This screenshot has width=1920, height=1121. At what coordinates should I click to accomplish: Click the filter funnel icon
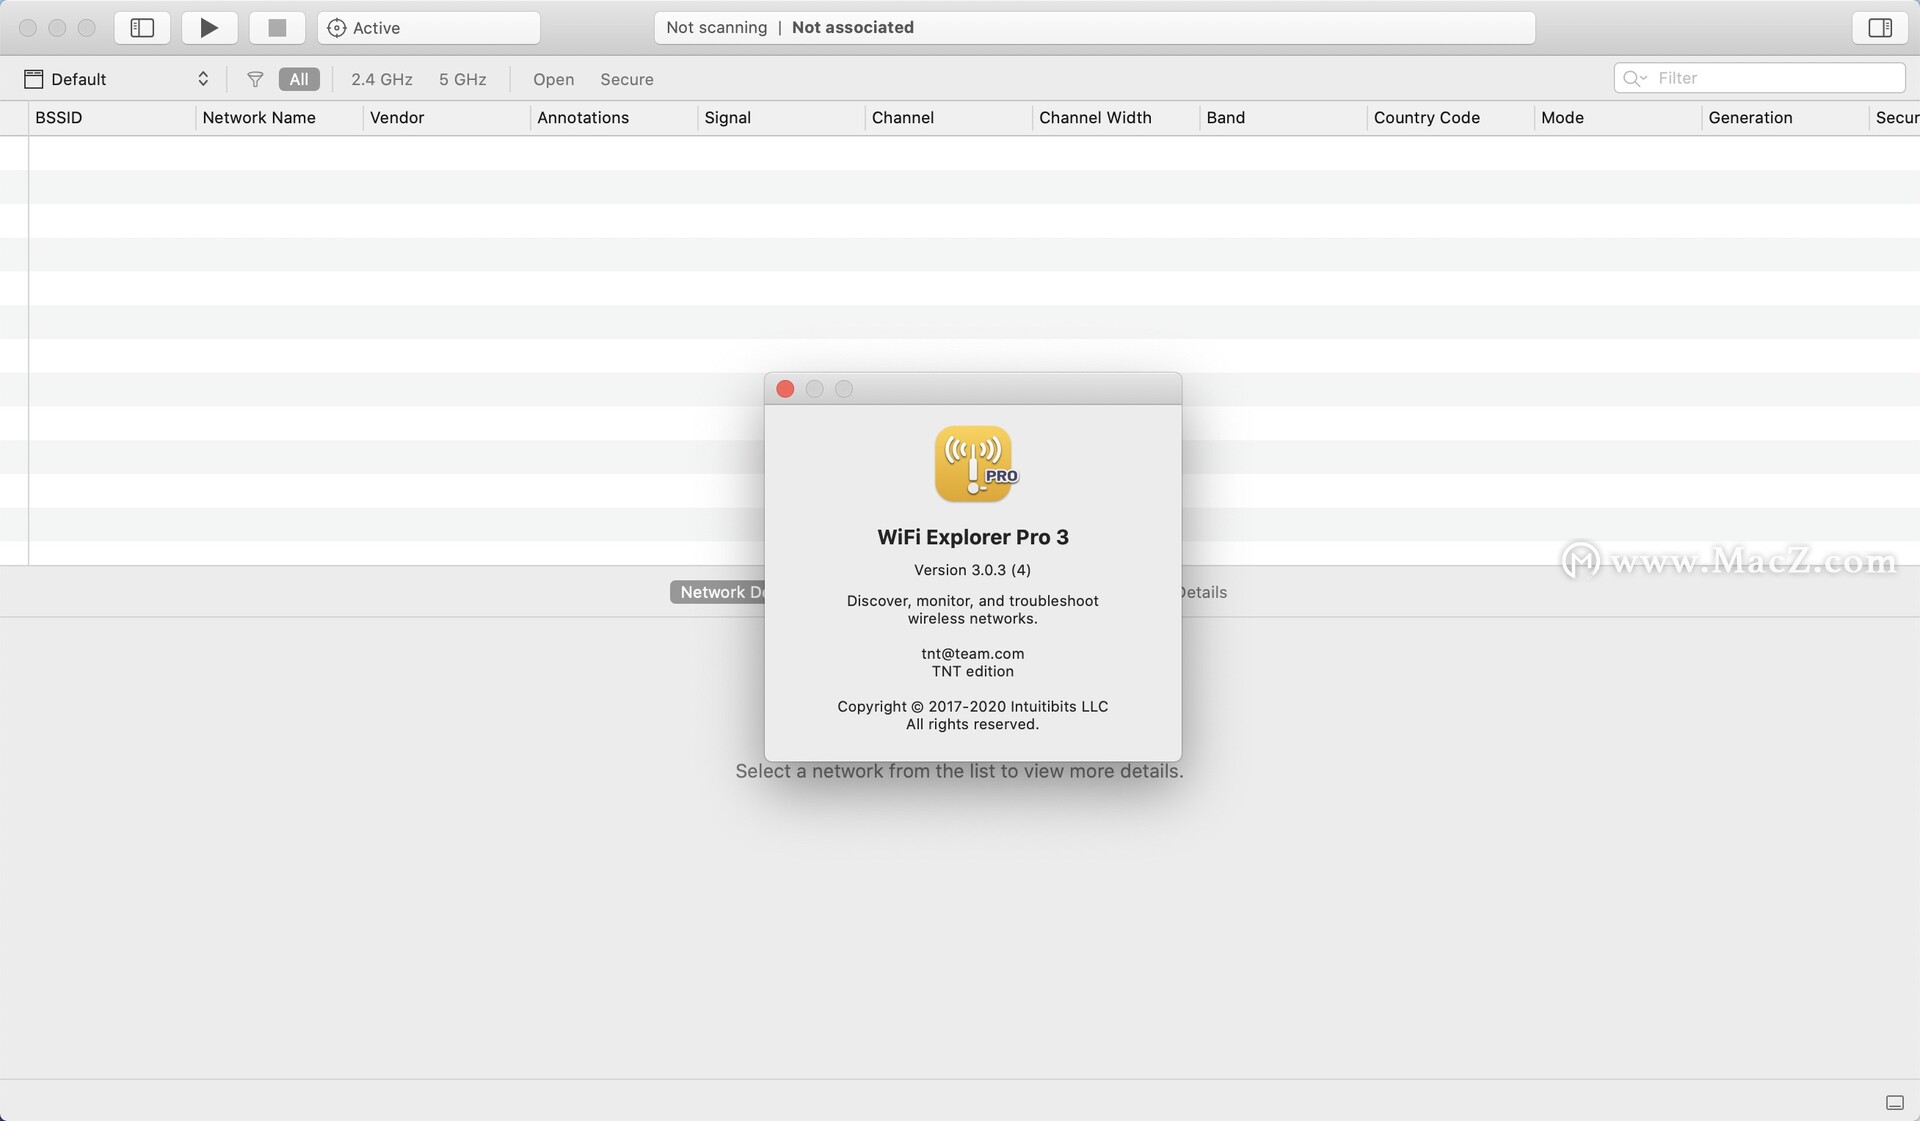(x=255, y=79)
